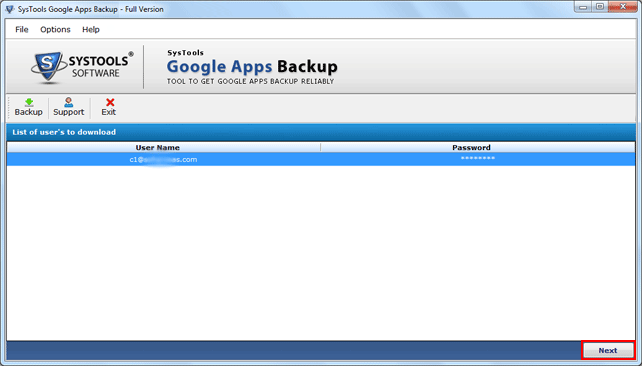
Task: Open the Help menu
Action: pyautogui.click(x=90, y=29)
